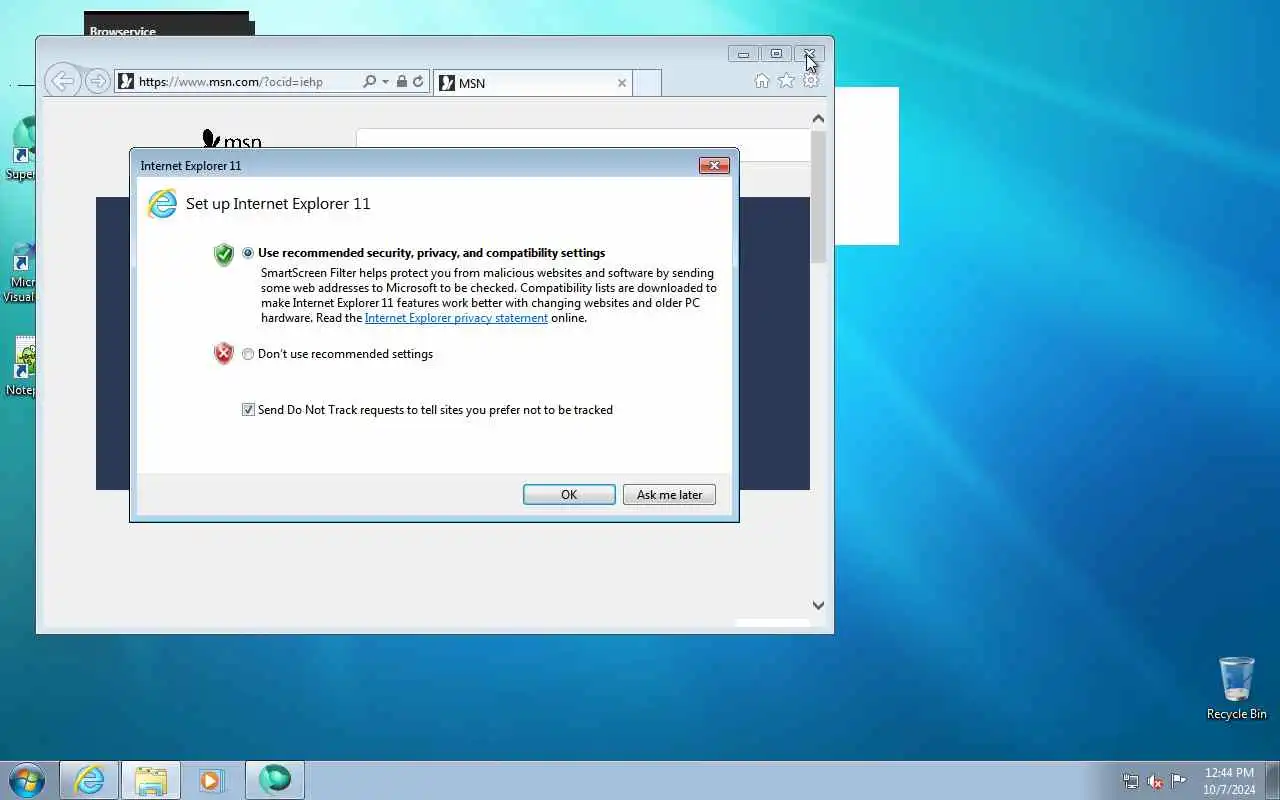This screenshot has height=800, width=1280.
Task: Click the Set up Internet Explorer 11 heading
Action: pos(278,204)
